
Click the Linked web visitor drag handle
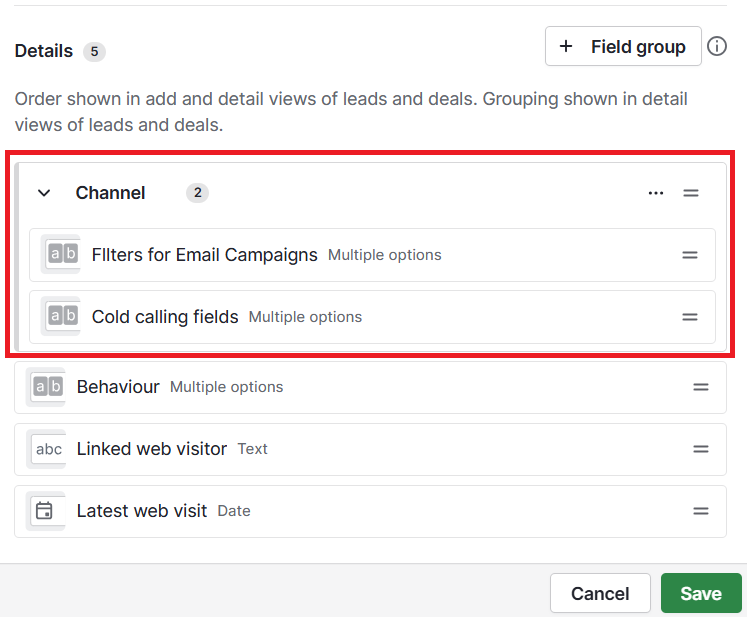pos(701,449)
